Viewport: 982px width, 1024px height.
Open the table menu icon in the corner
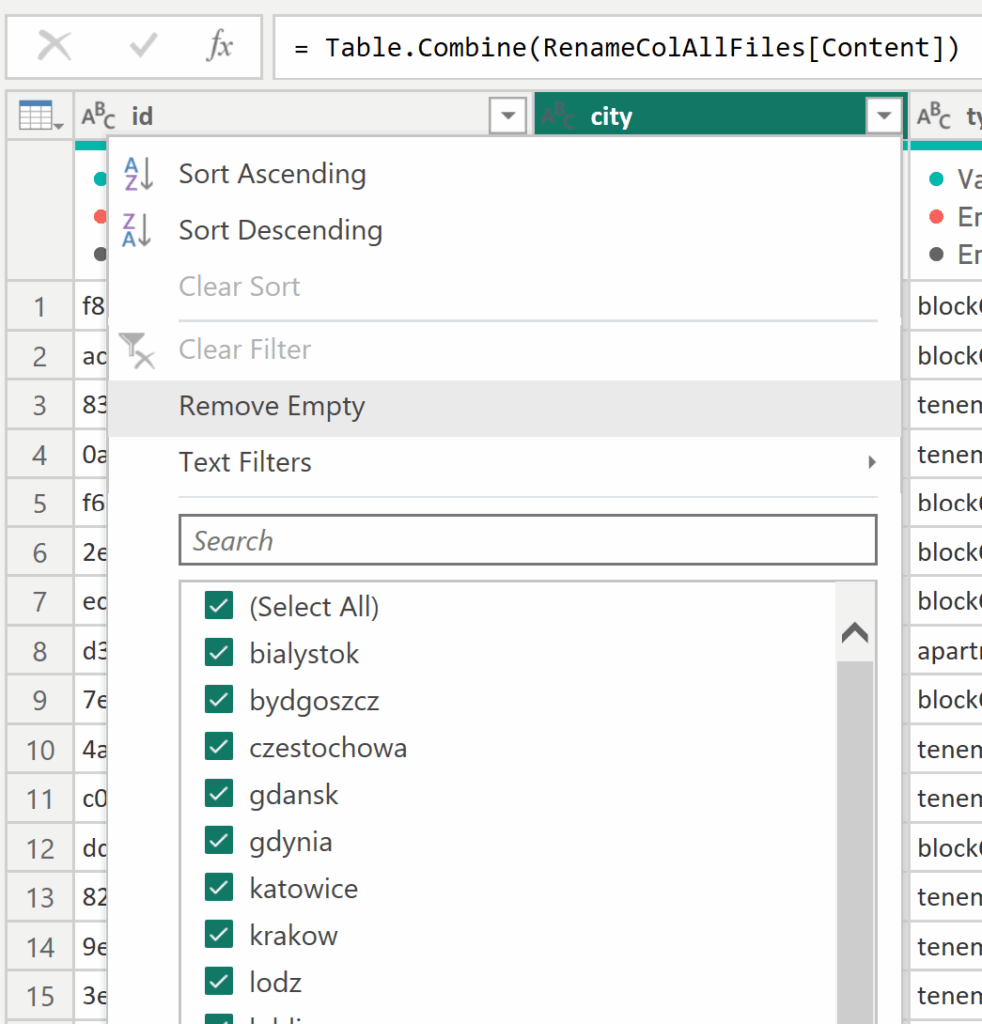[40, 117]
